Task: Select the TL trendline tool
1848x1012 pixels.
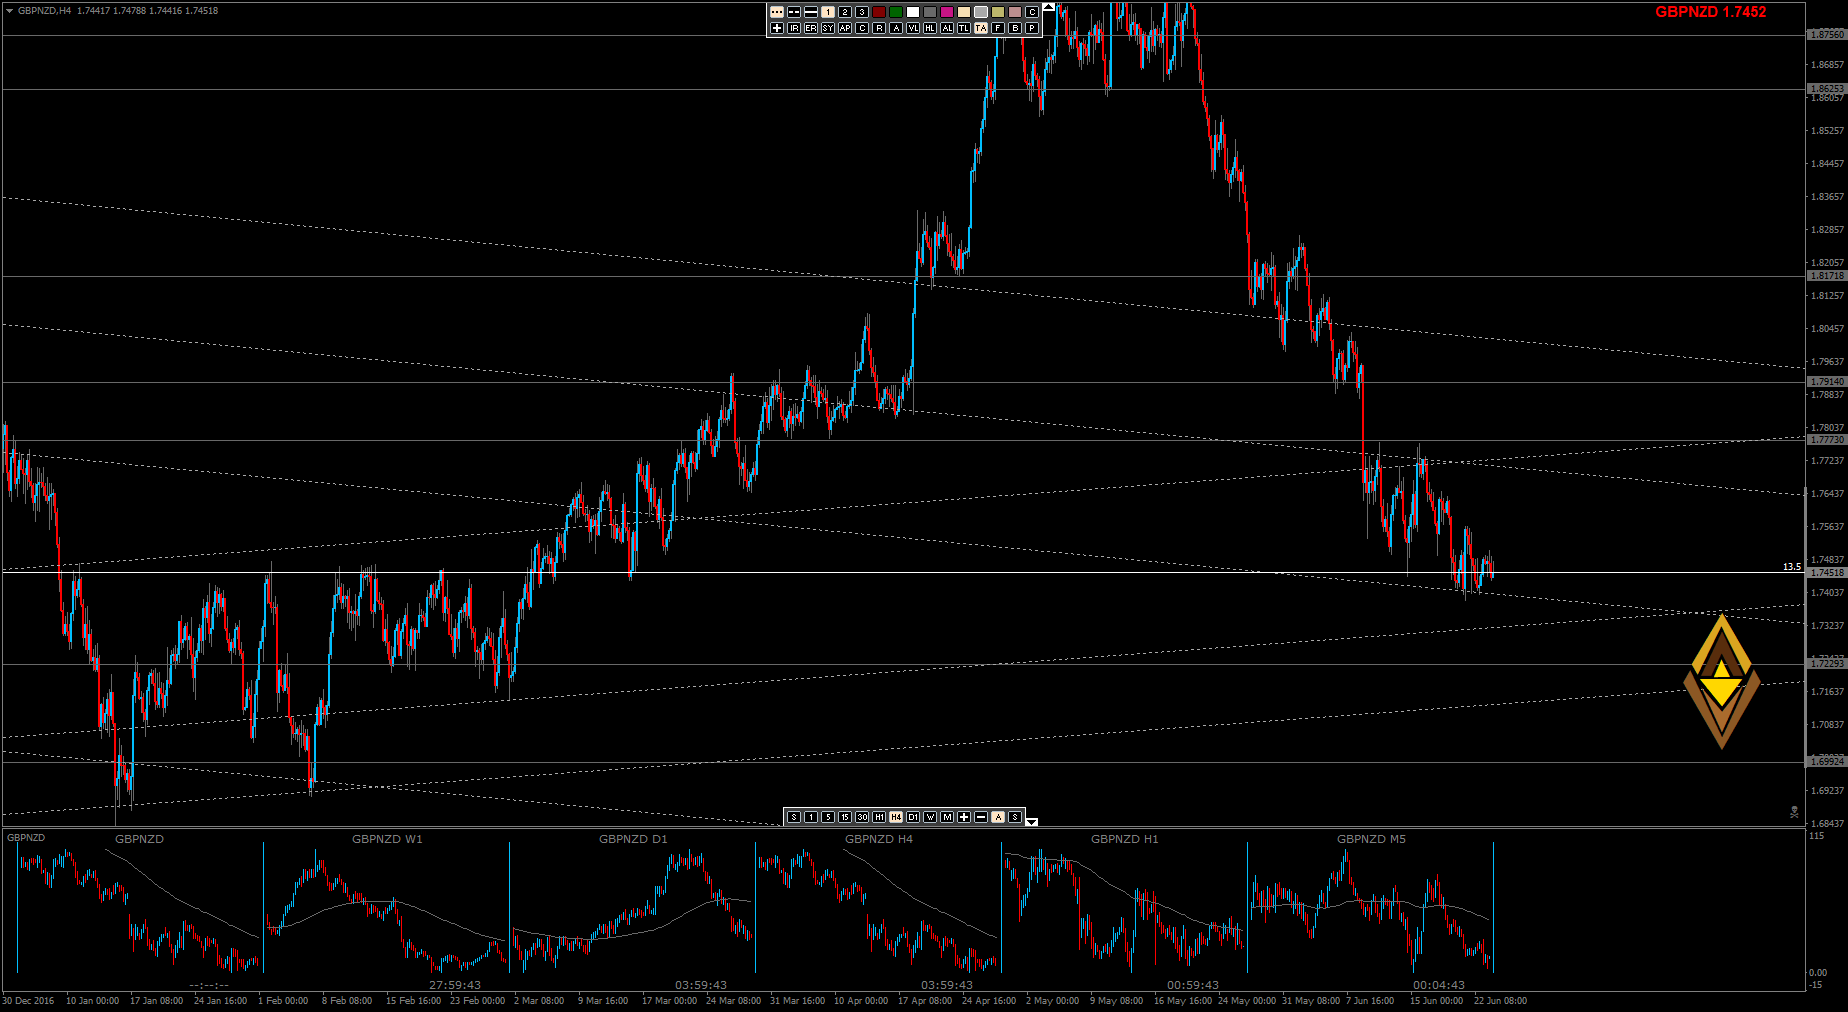Action: [x=964, y=28]
